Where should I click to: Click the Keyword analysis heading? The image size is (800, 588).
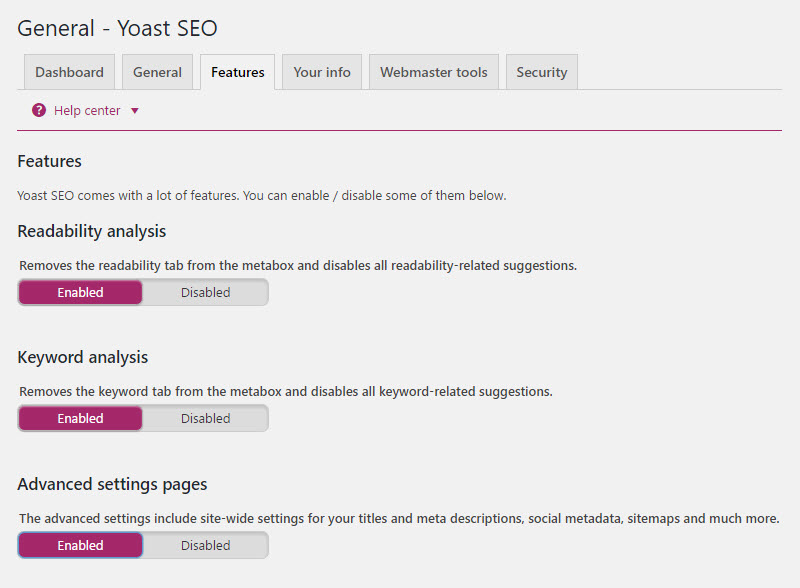click(83, 357)
